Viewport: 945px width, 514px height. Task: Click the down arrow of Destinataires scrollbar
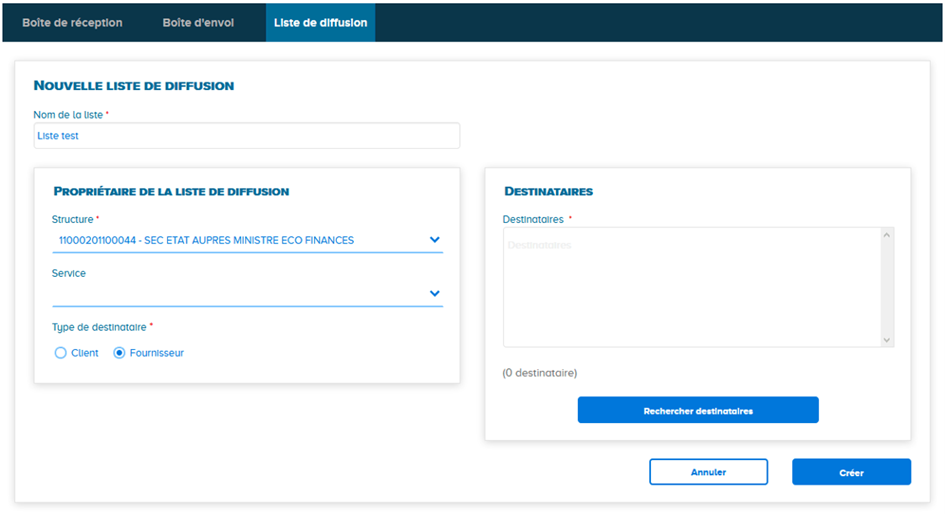point(886,340)
